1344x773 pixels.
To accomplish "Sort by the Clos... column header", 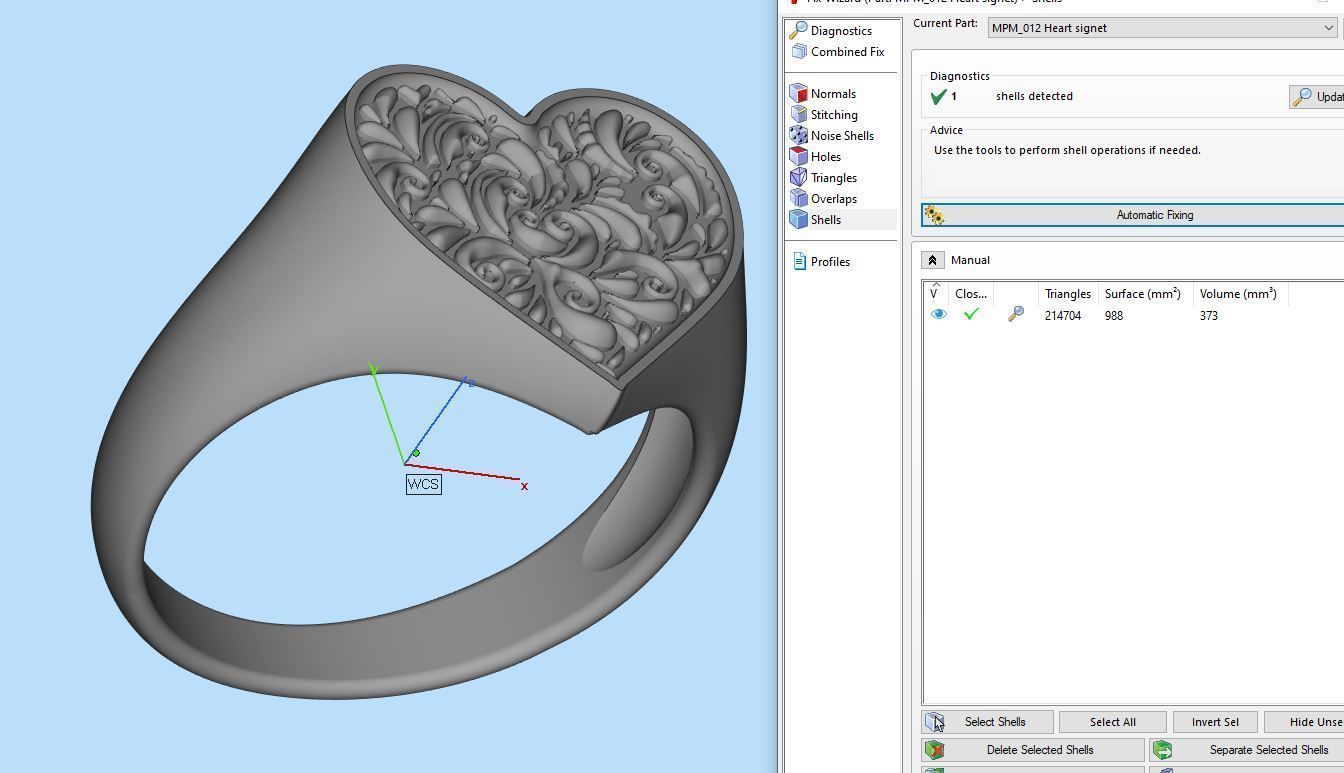I will 971,294.
